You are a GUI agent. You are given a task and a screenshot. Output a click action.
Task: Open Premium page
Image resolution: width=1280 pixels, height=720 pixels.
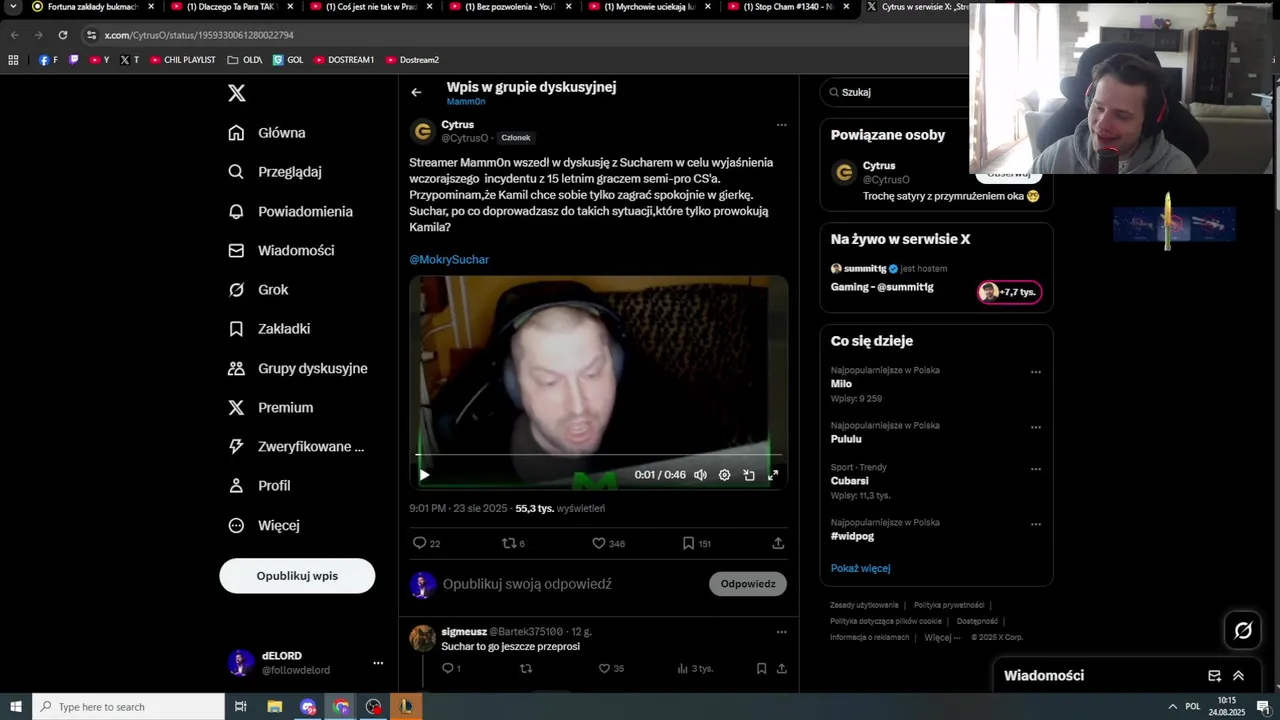(x=270, y=407)
